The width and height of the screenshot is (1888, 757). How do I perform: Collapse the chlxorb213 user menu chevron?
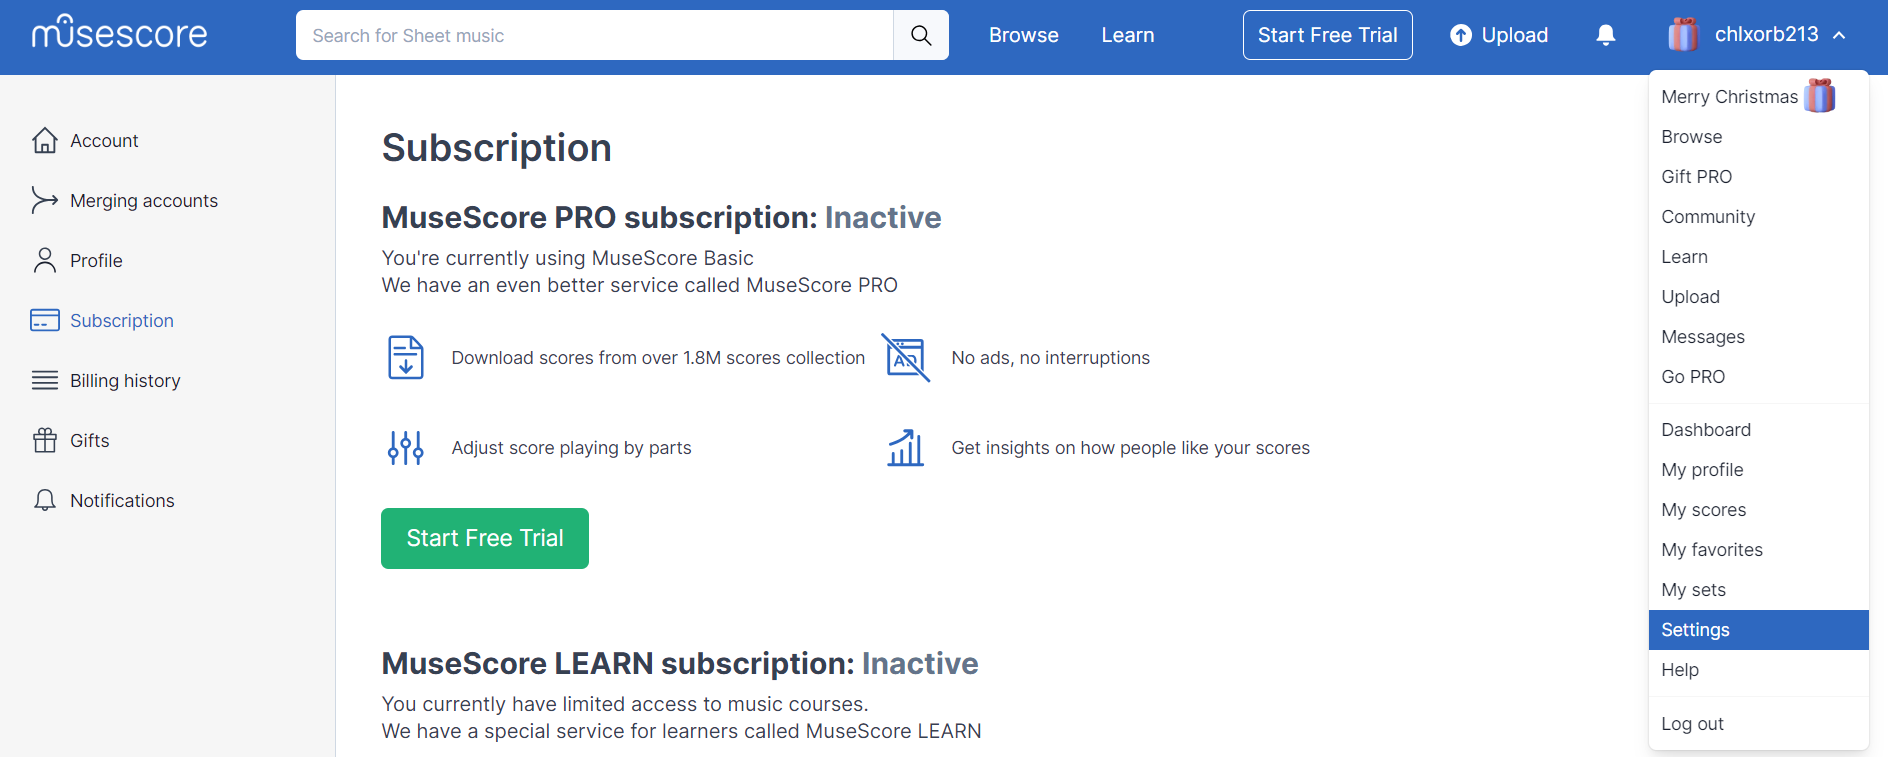pos(1839,35)
